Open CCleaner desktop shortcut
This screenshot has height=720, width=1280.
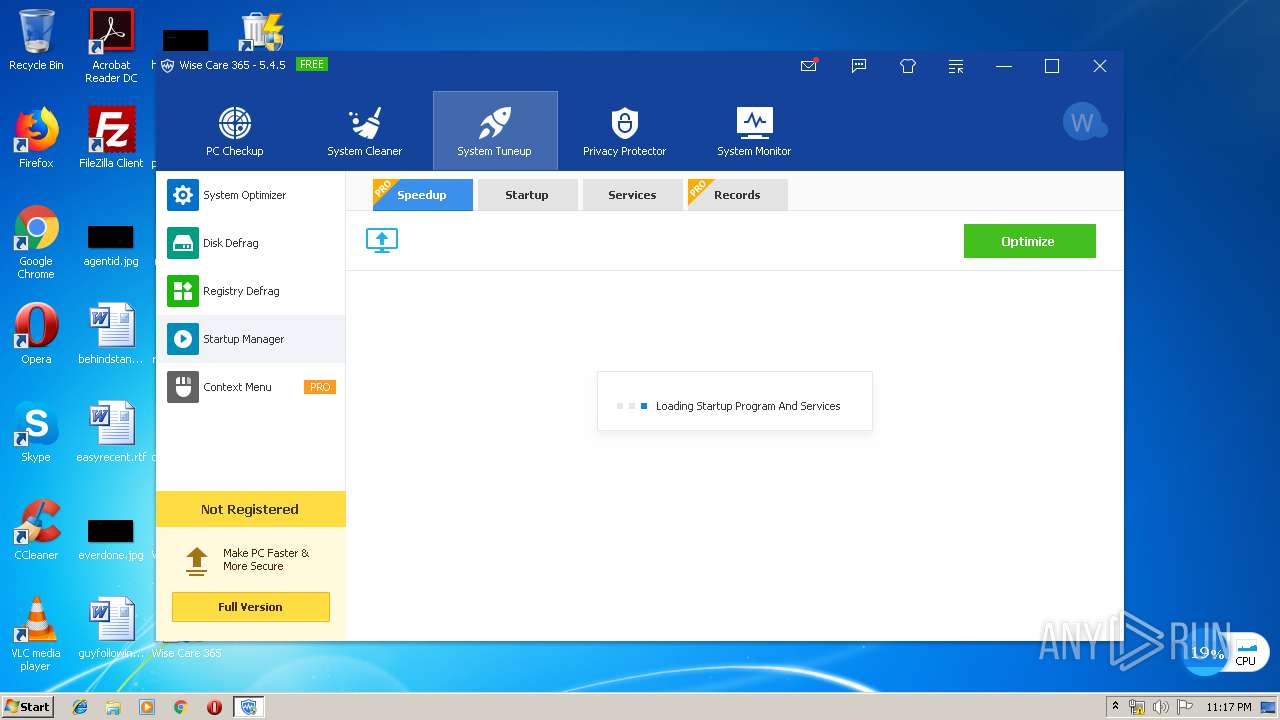36,531
